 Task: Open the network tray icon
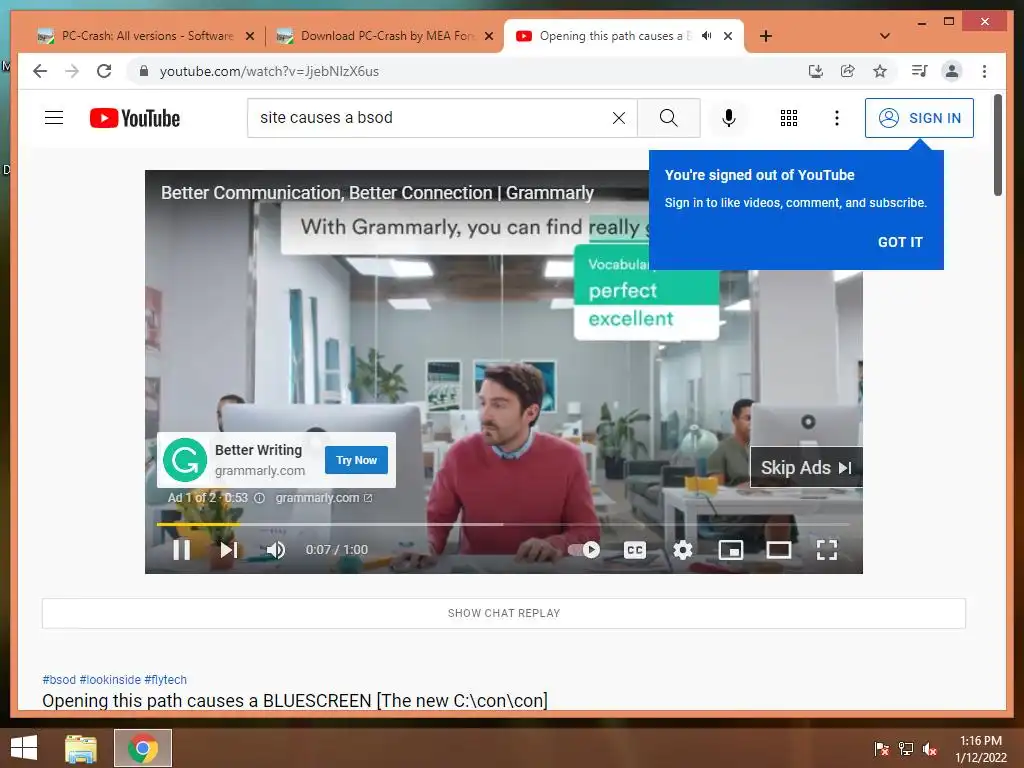click(x=906, y=749)
